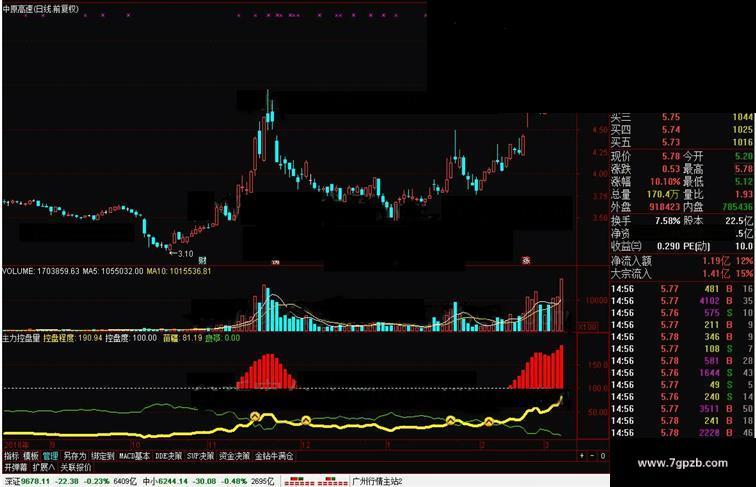Click the 主力控盘量 indicator name
Viewport: 756px width, 487px height.
click(x=21, y=338)
